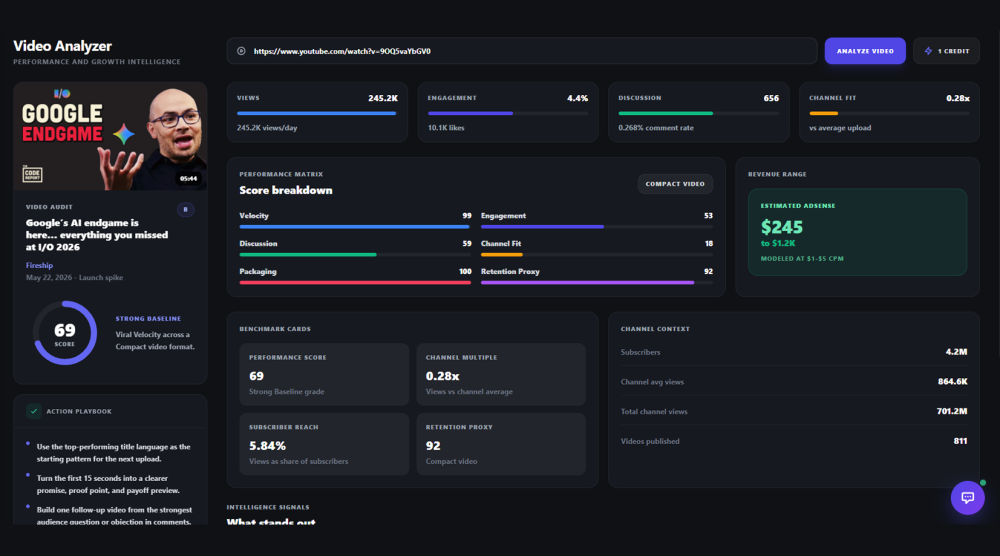This screenshot has width=1000, height=556.
Task: Click the circular 69 score gauge
Action: pos(64,333)
